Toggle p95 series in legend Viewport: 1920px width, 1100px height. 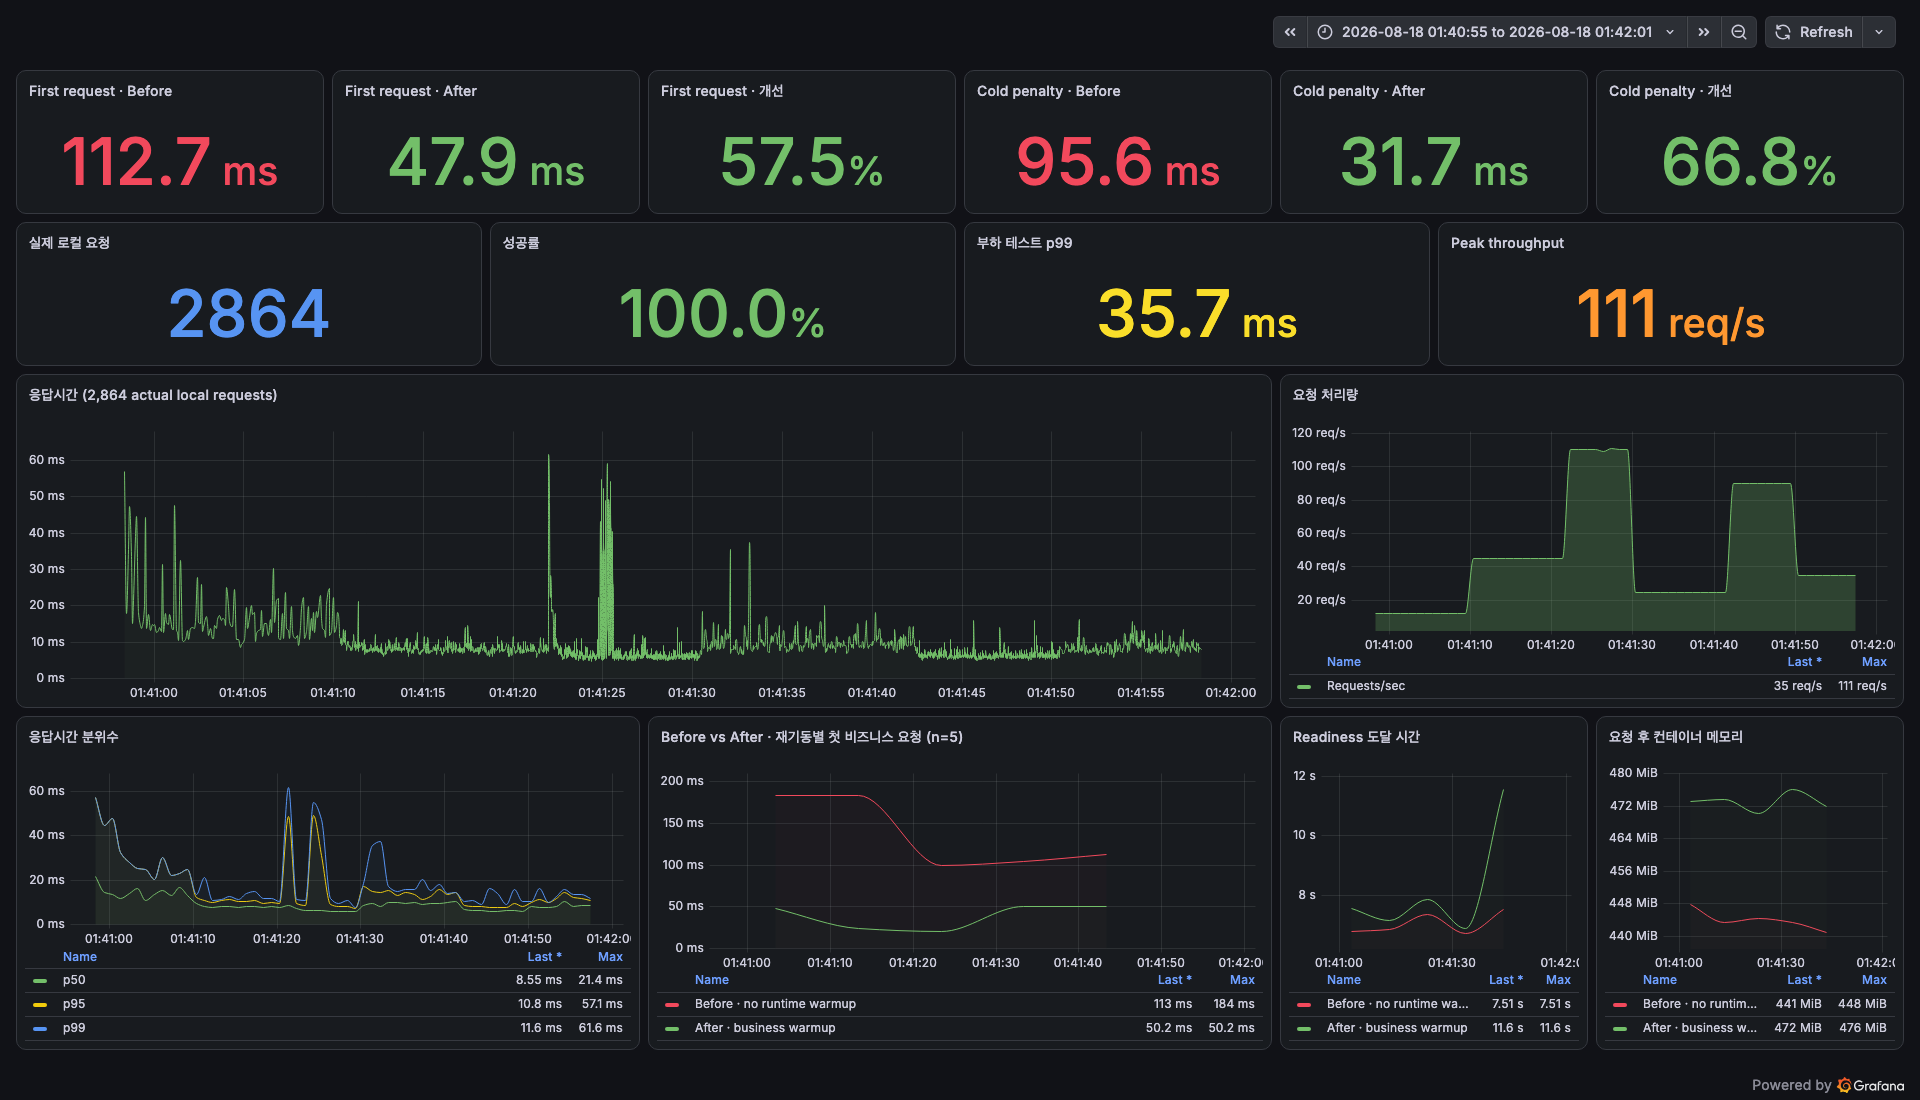pos(74,1004)
